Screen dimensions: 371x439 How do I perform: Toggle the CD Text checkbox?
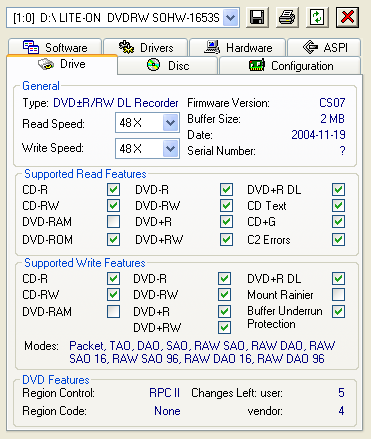tap(338, 205)
